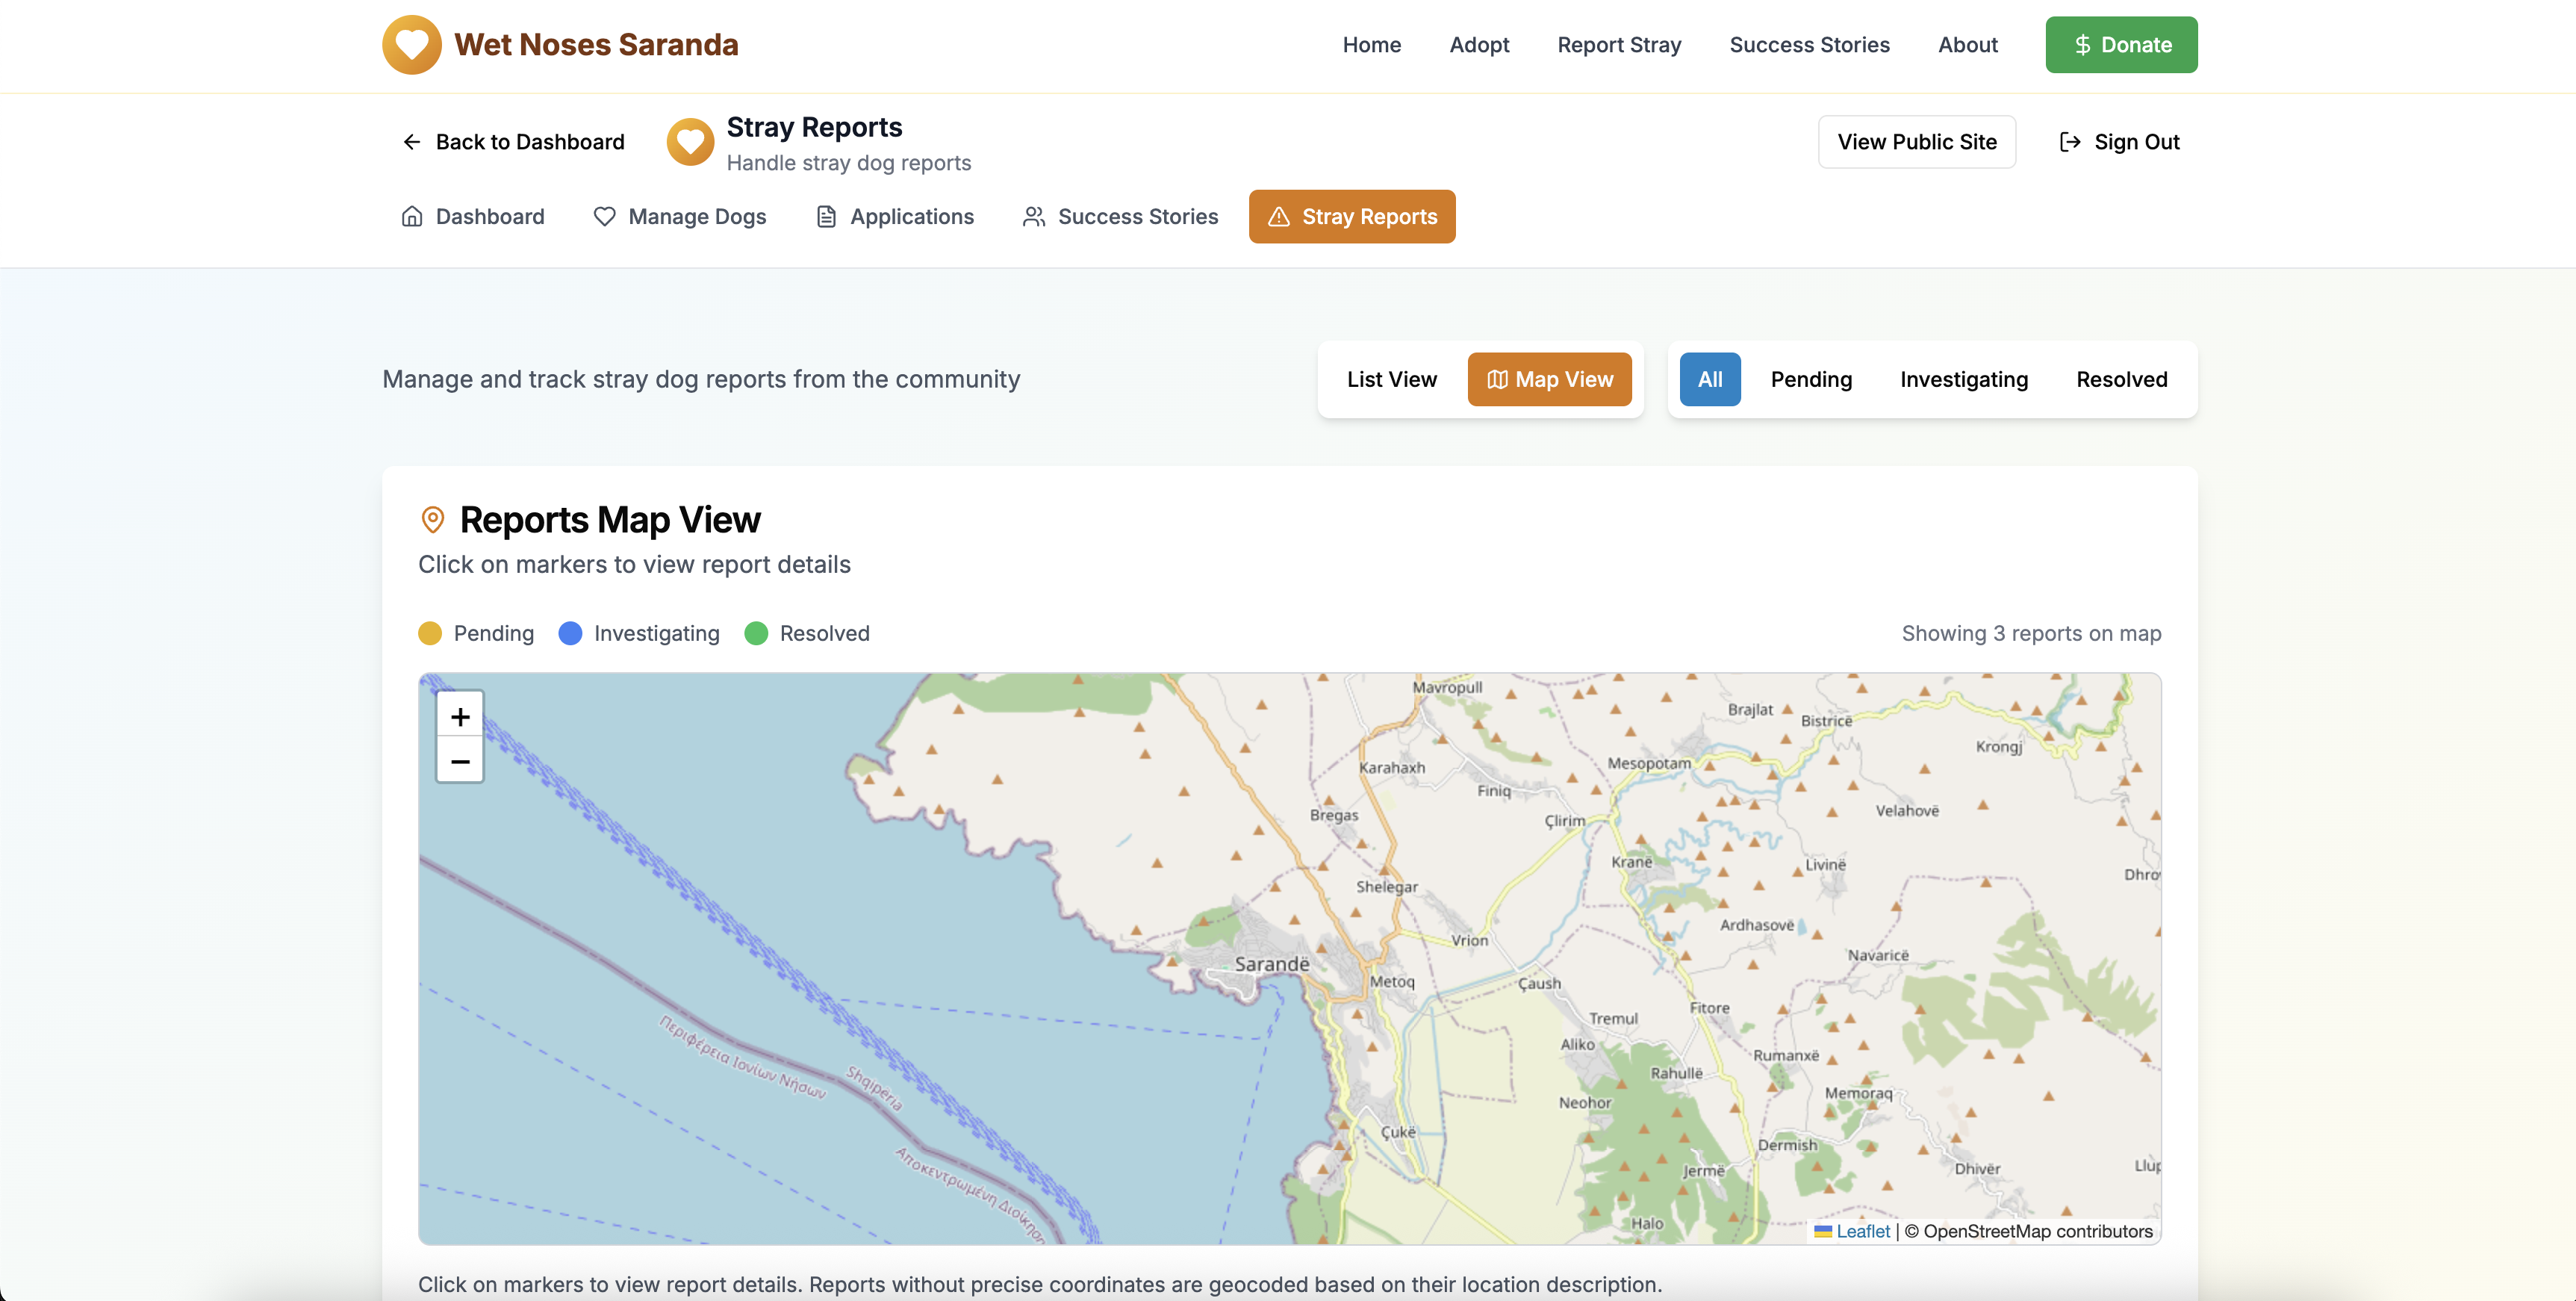Switch to List View

1391,379
